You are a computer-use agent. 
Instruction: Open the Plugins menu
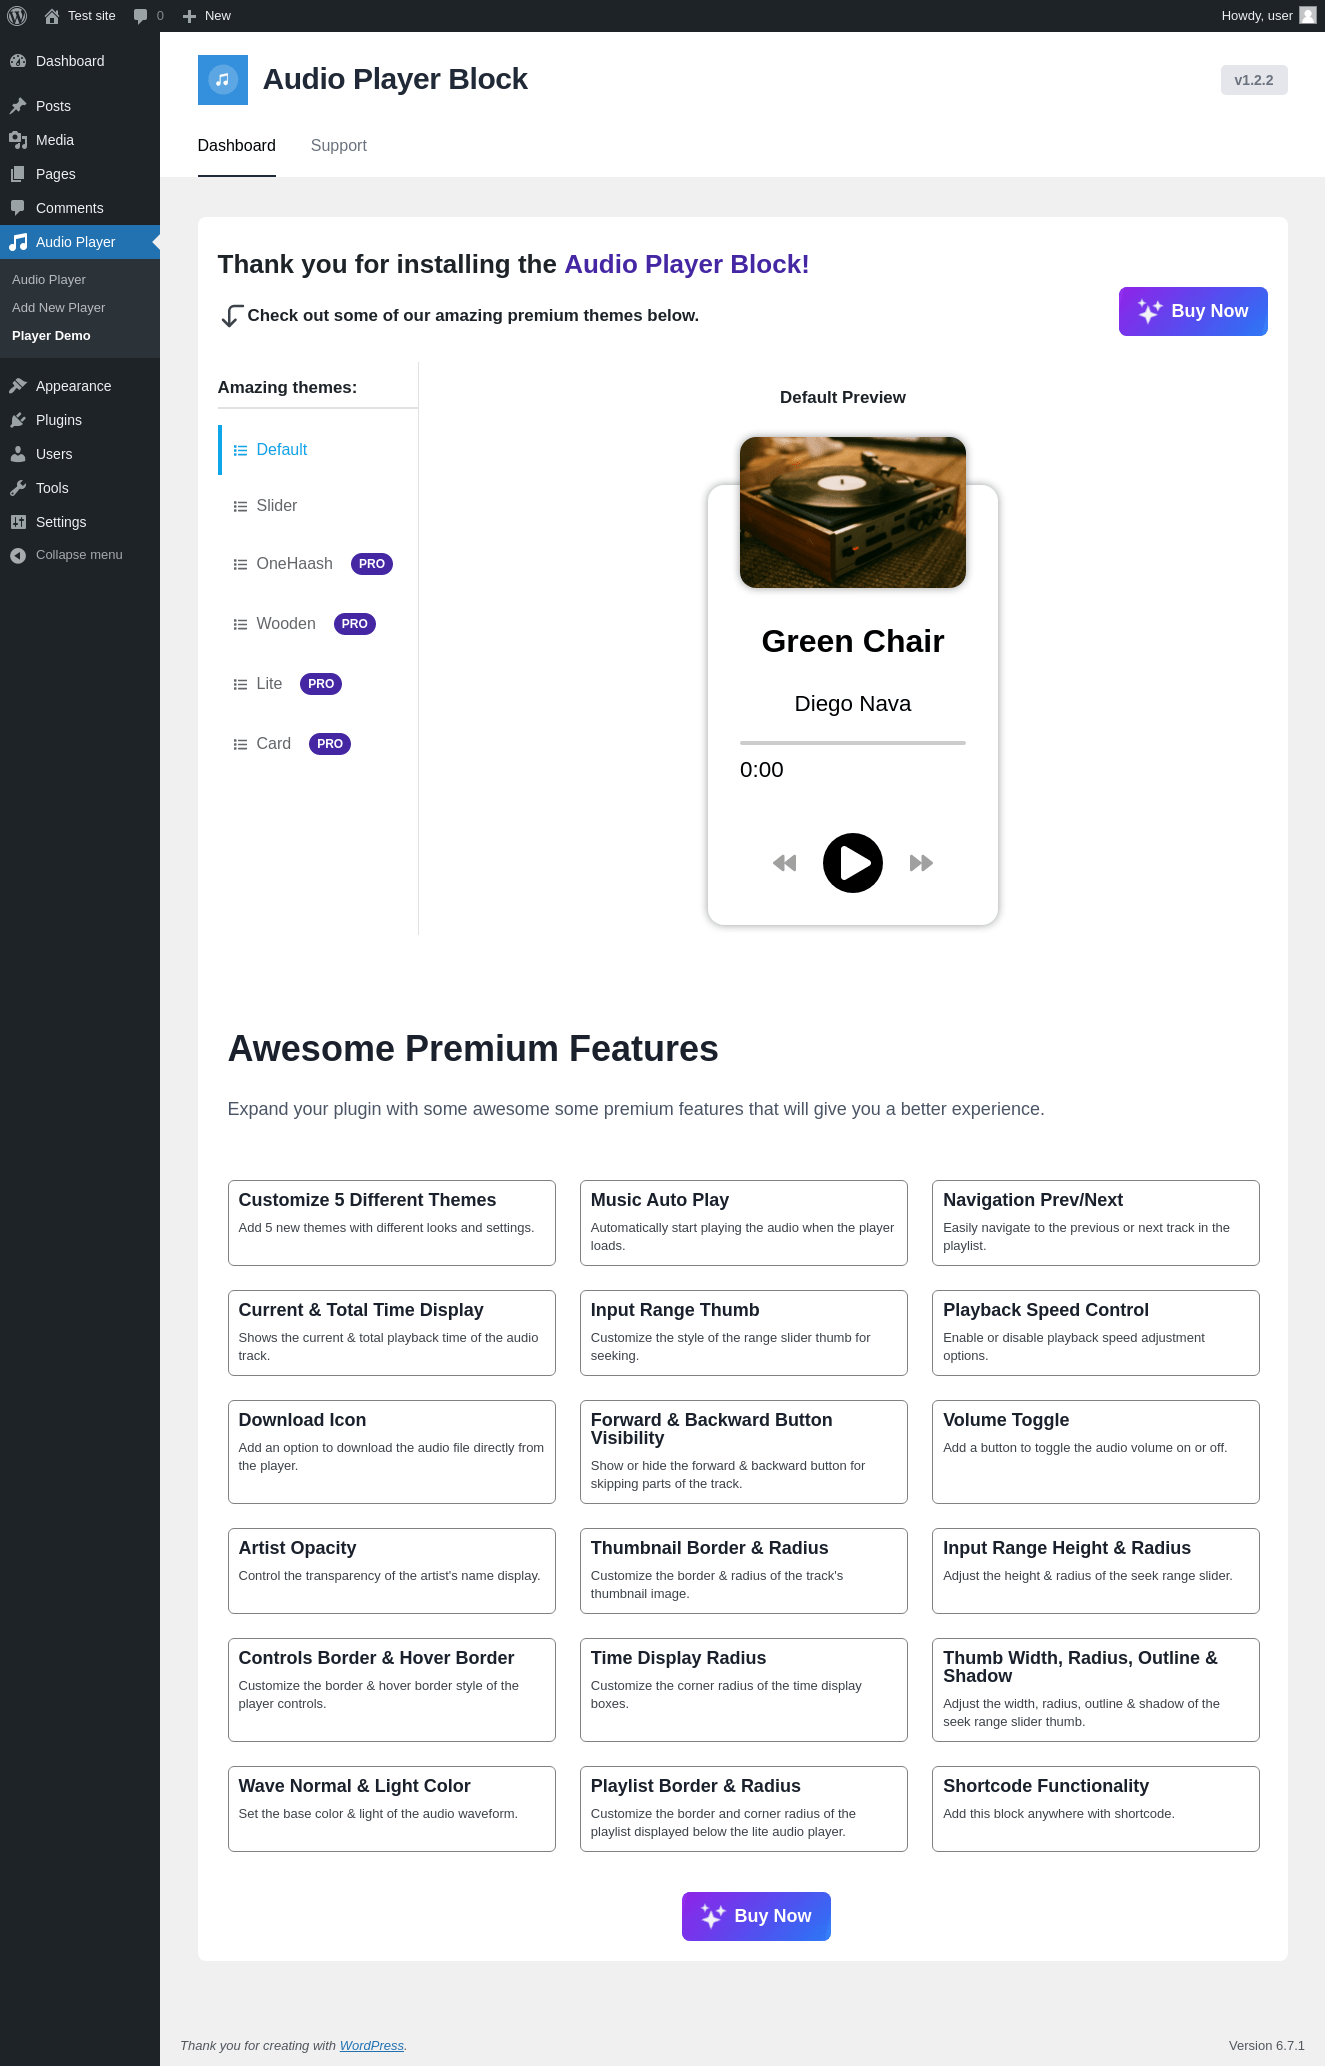[x=80, y=420]
